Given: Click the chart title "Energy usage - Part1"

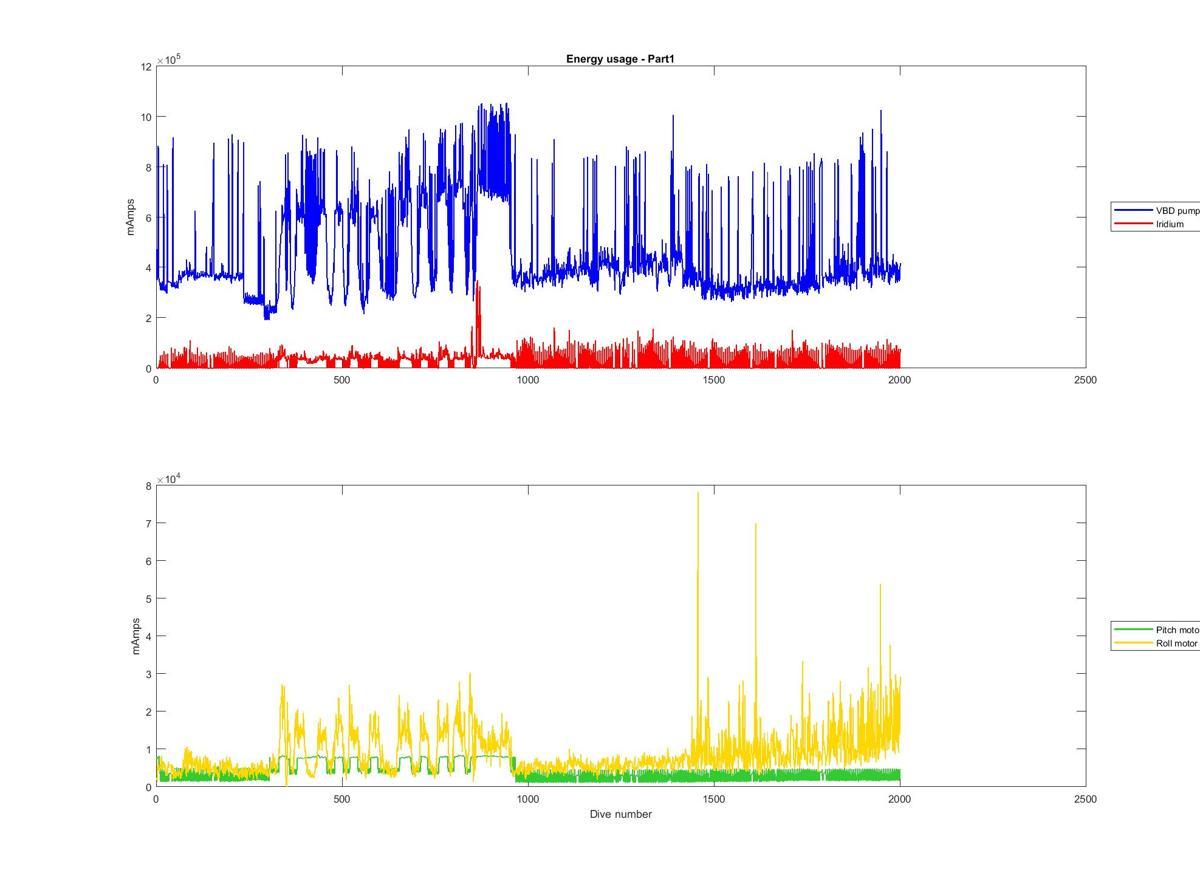Looking at the screenshot, I should [x=621, y=59].
